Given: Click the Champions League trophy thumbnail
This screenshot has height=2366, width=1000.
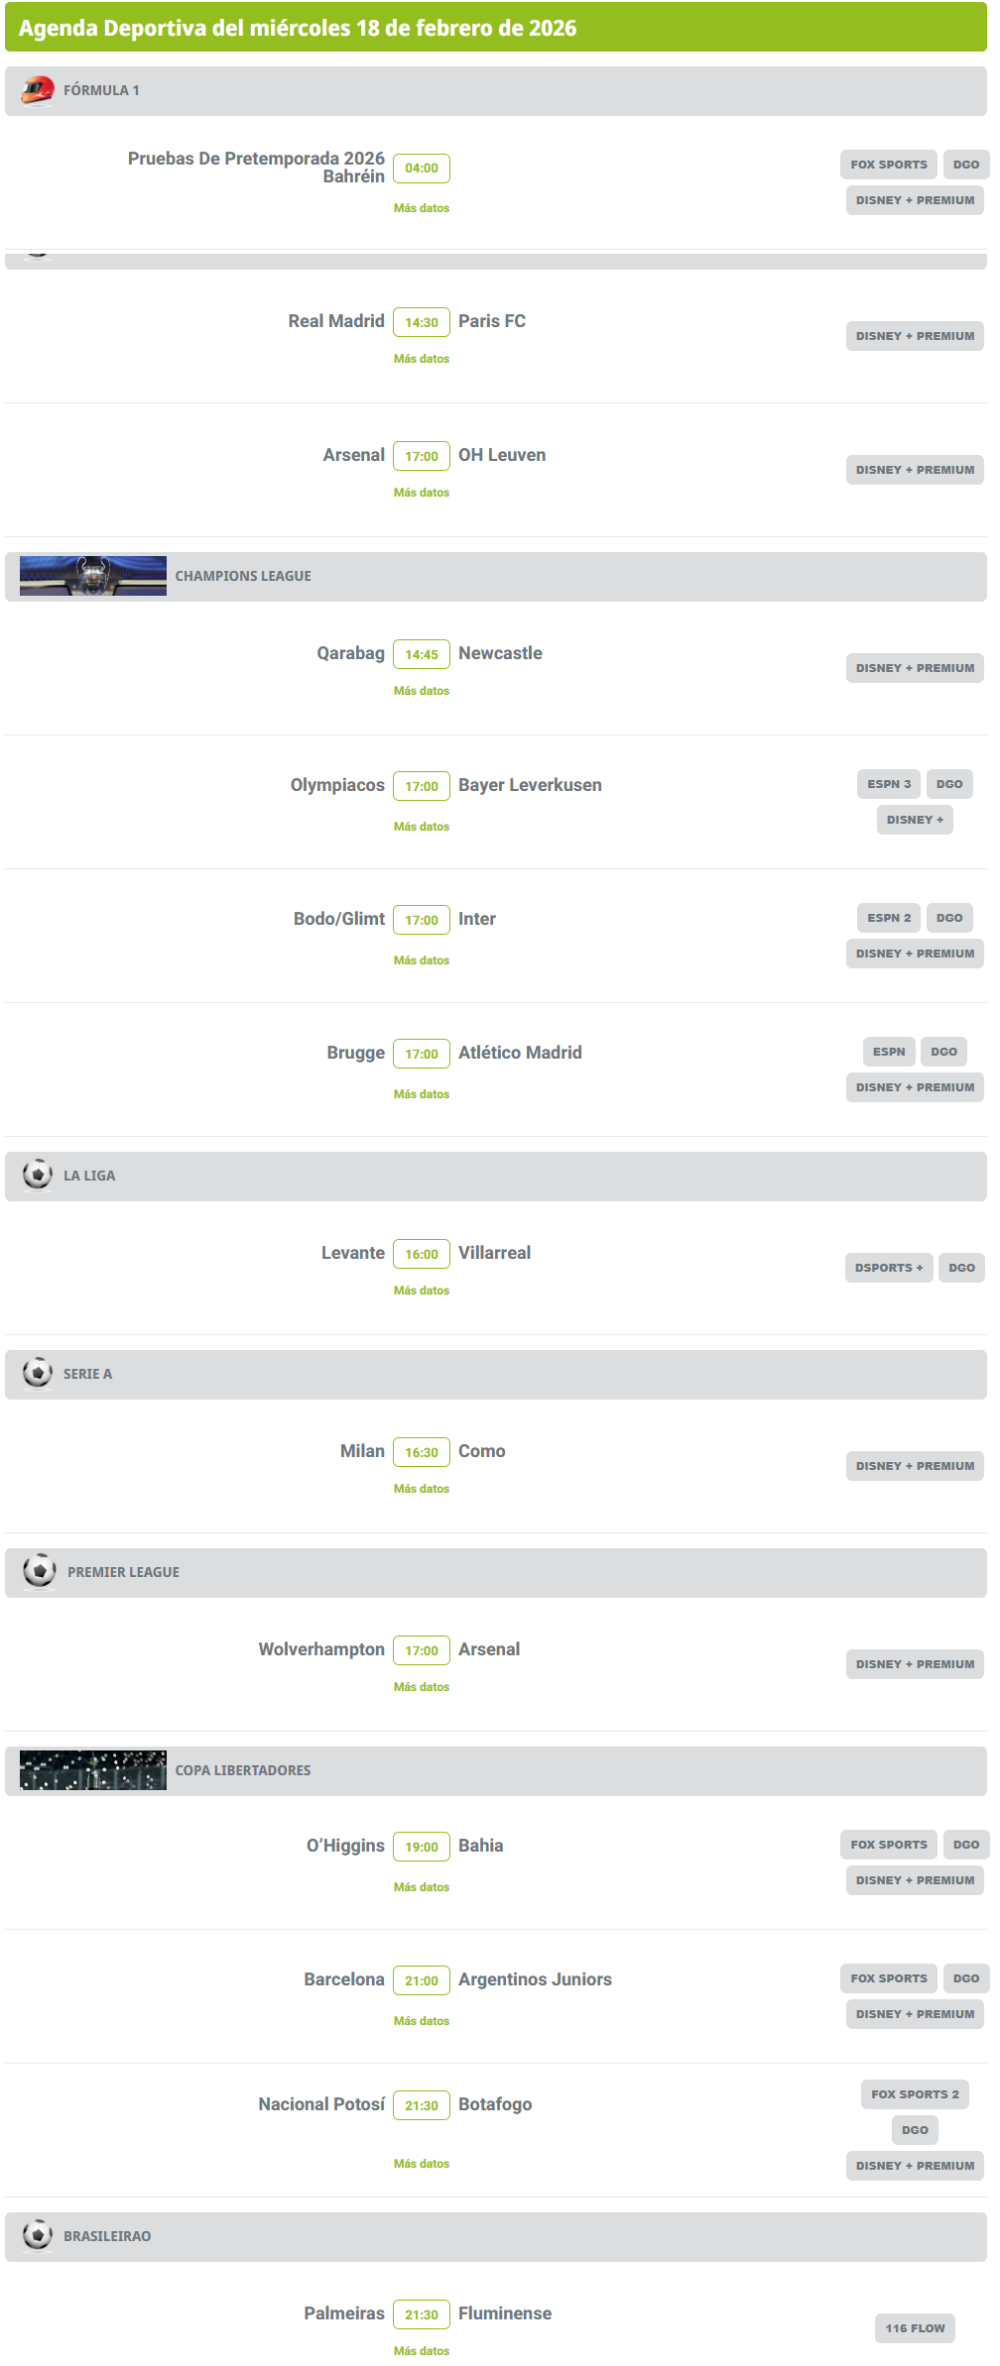Looking at the screenshot, I should pos(93,576).
